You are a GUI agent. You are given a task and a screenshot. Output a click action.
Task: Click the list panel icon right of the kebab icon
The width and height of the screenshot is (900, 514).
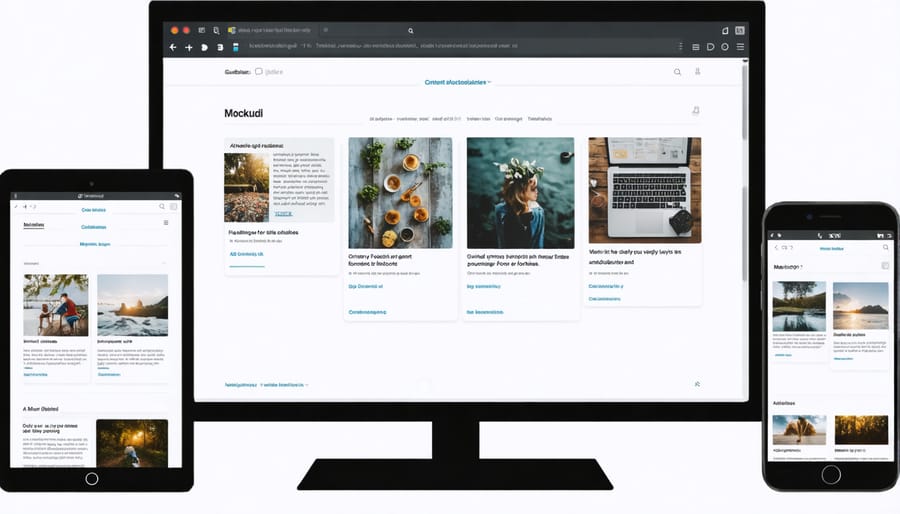[x=696, y=47]
